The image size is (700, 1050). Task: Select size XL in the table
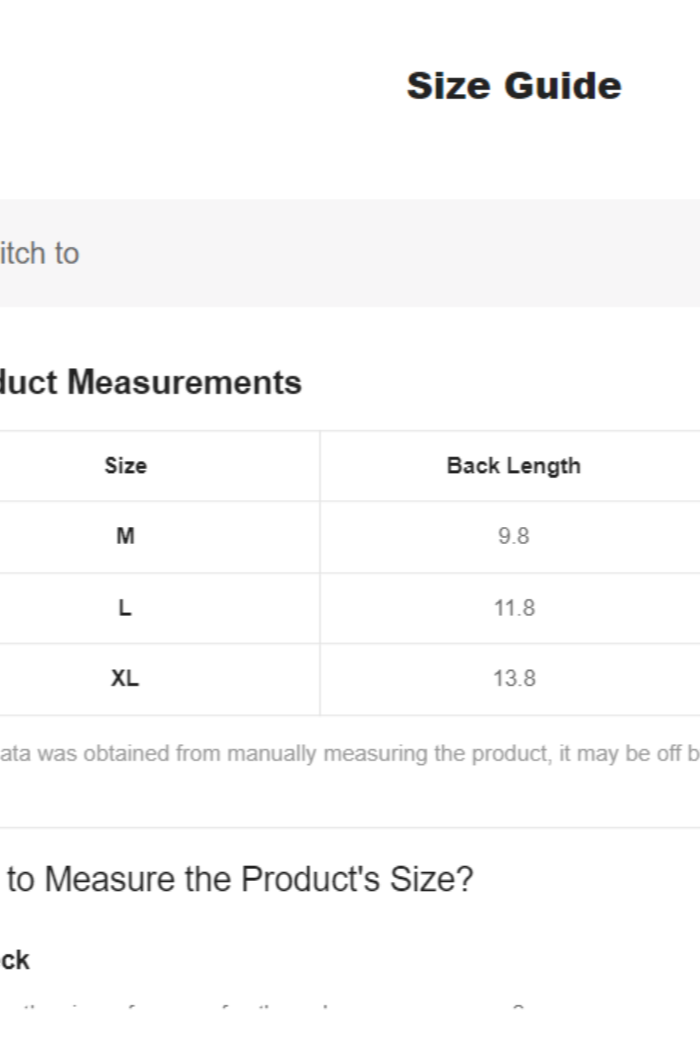coord(125,678)
